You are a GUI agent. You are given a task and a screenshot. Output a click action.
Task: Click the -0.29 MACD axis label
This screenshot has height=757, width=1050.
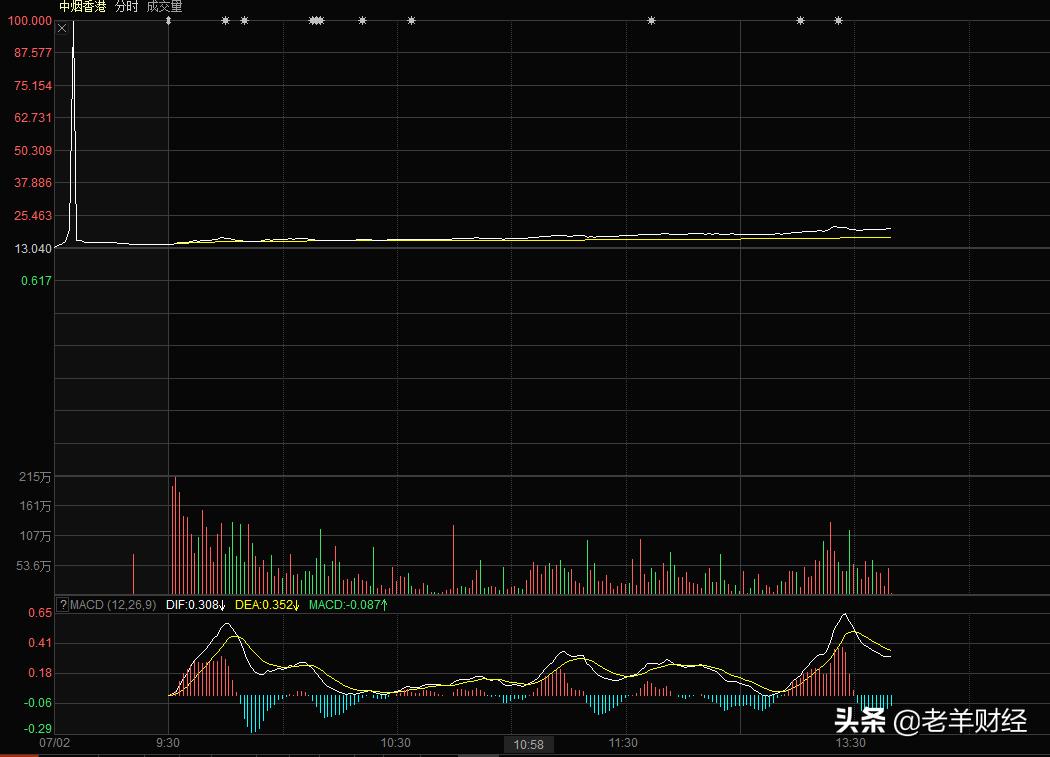[38, 729]
